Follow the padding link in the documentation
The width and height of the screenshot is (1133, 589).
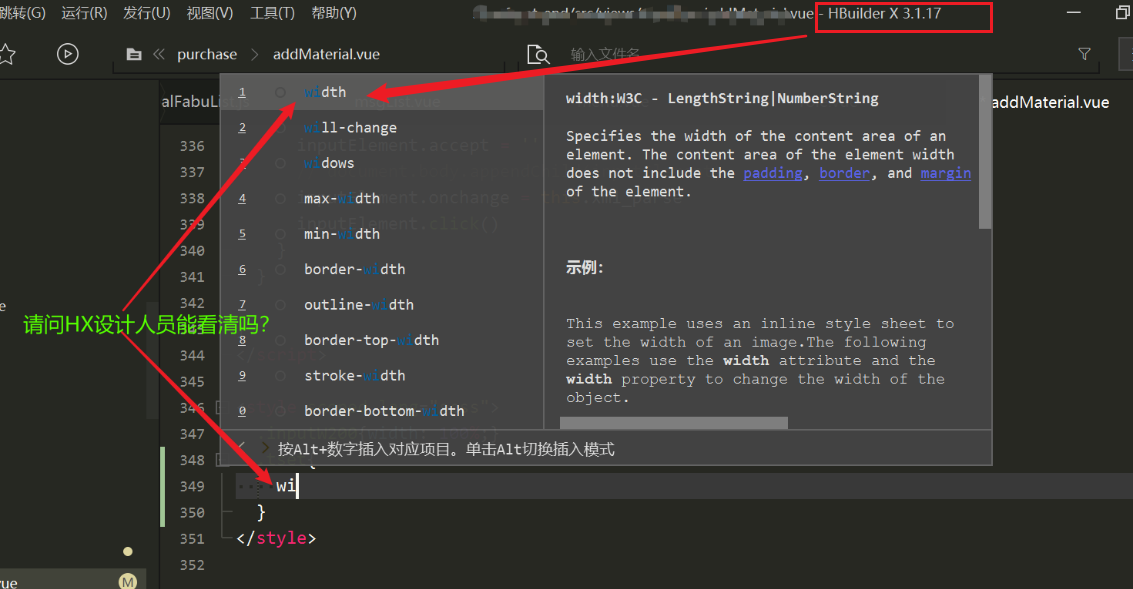point(772,173)
